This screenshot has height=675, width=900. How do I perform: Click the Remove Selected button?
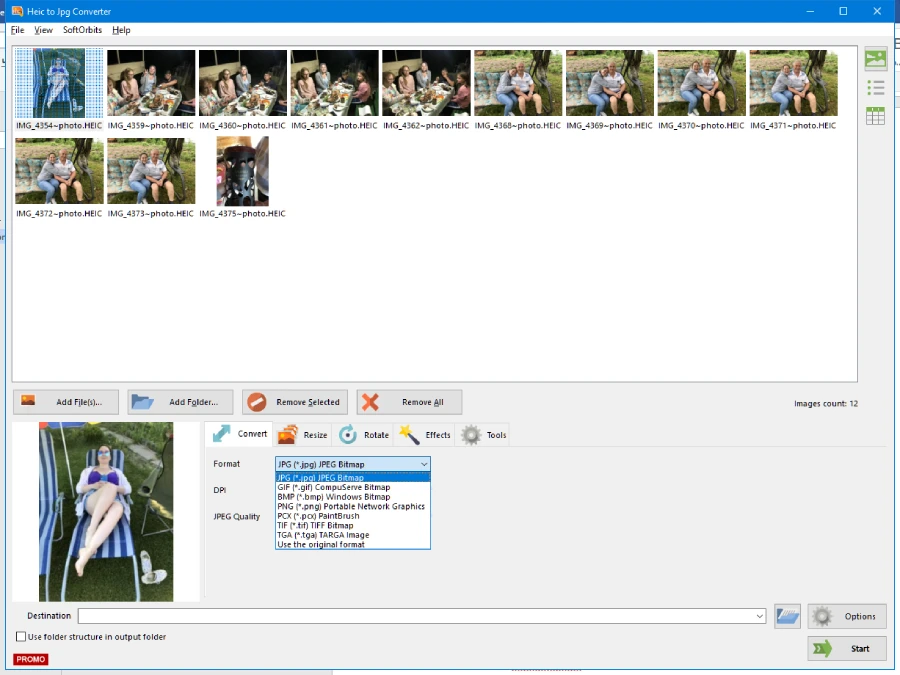[295, 402]
